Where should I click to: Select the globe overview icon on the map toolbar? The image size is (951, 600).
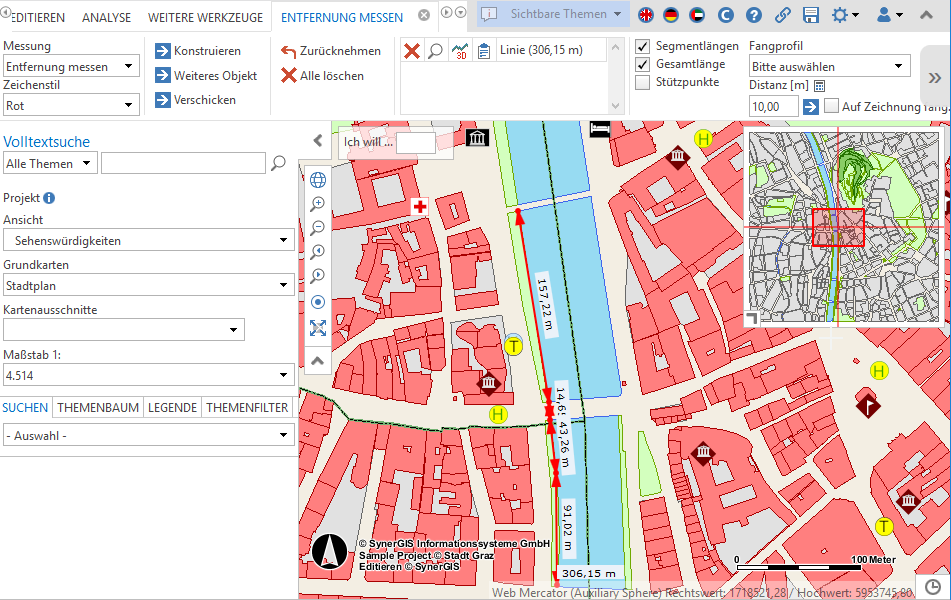click(x=317, y=180)
